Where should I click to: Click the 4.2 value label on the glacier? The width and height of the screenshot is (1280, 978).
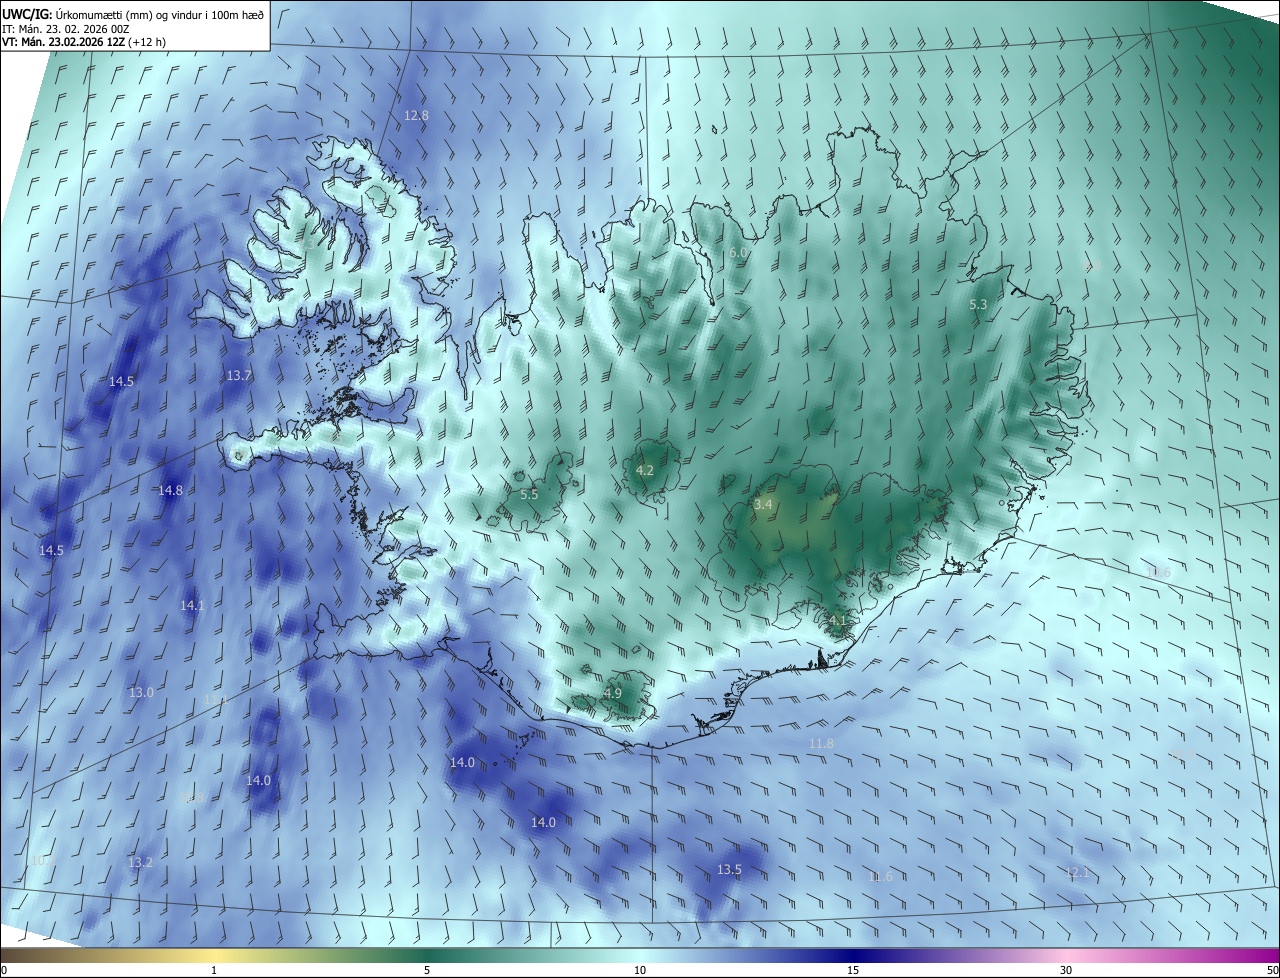[645, 470]
